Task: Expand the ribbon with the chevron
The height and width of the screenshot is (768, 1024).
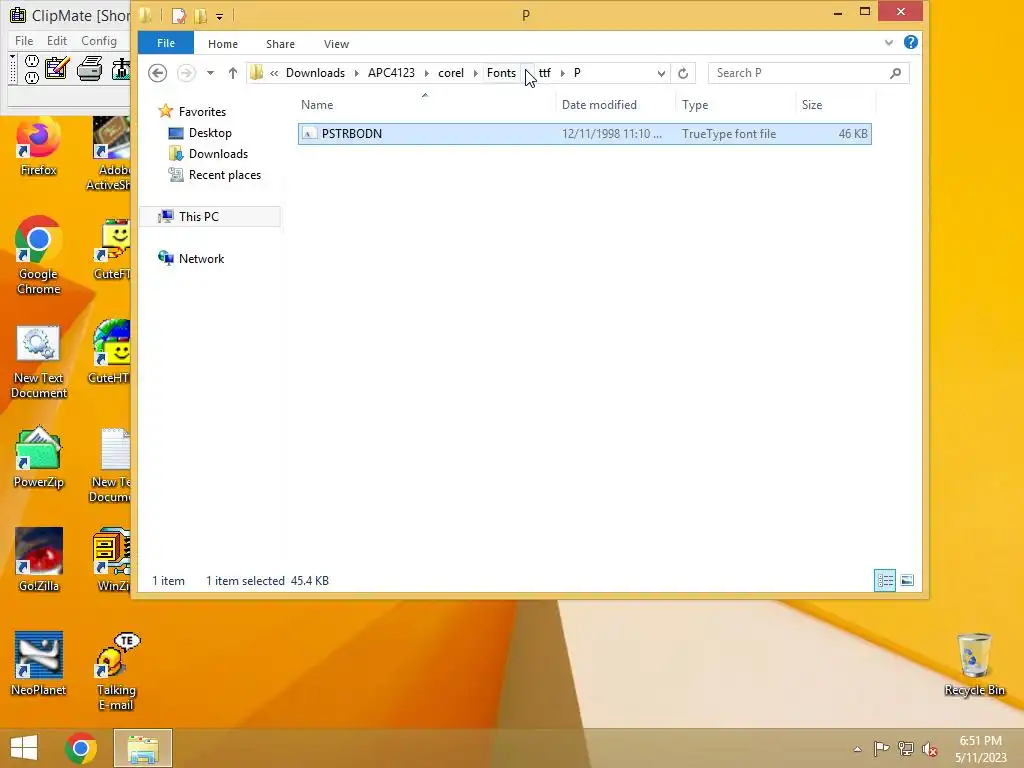Action: [x=889, y=43]
